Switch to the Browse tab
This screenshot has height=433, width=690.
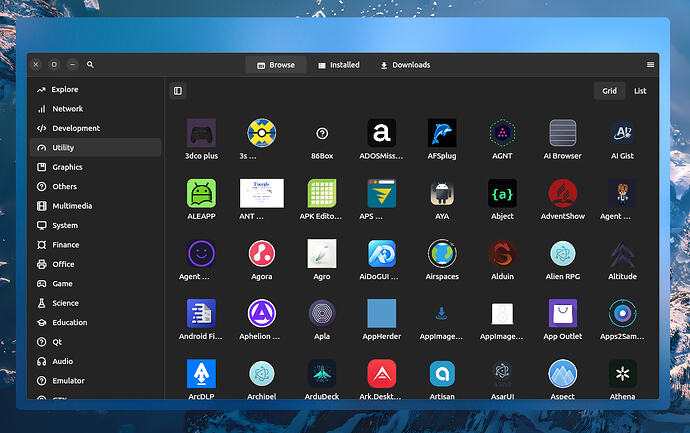point(276,65)
